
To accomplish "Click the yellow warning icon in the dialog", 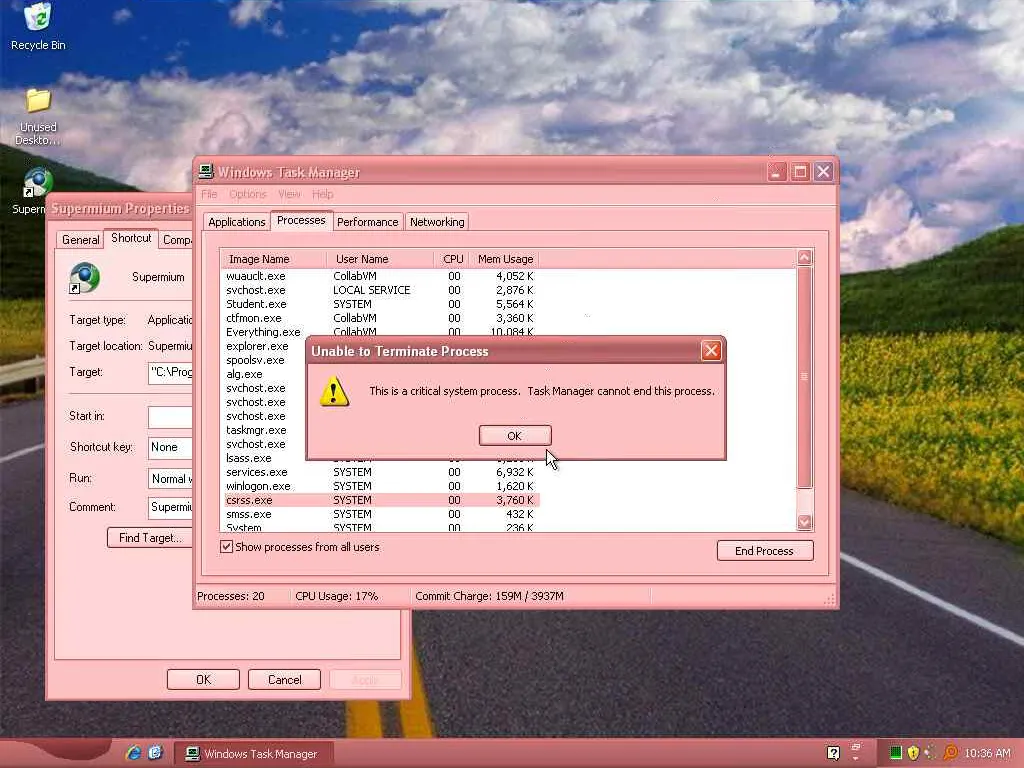I will click(334, 391).
